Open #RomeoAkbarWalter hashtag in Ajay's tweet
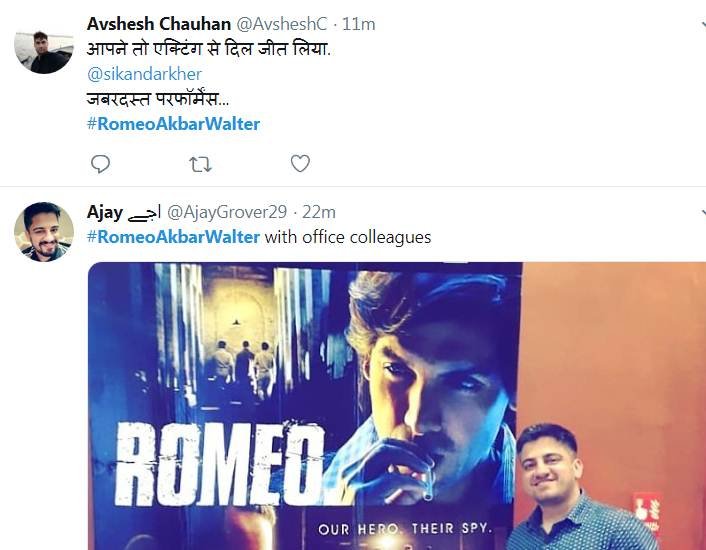This screenshot has width=706, height=550. (x=173, y=237)
